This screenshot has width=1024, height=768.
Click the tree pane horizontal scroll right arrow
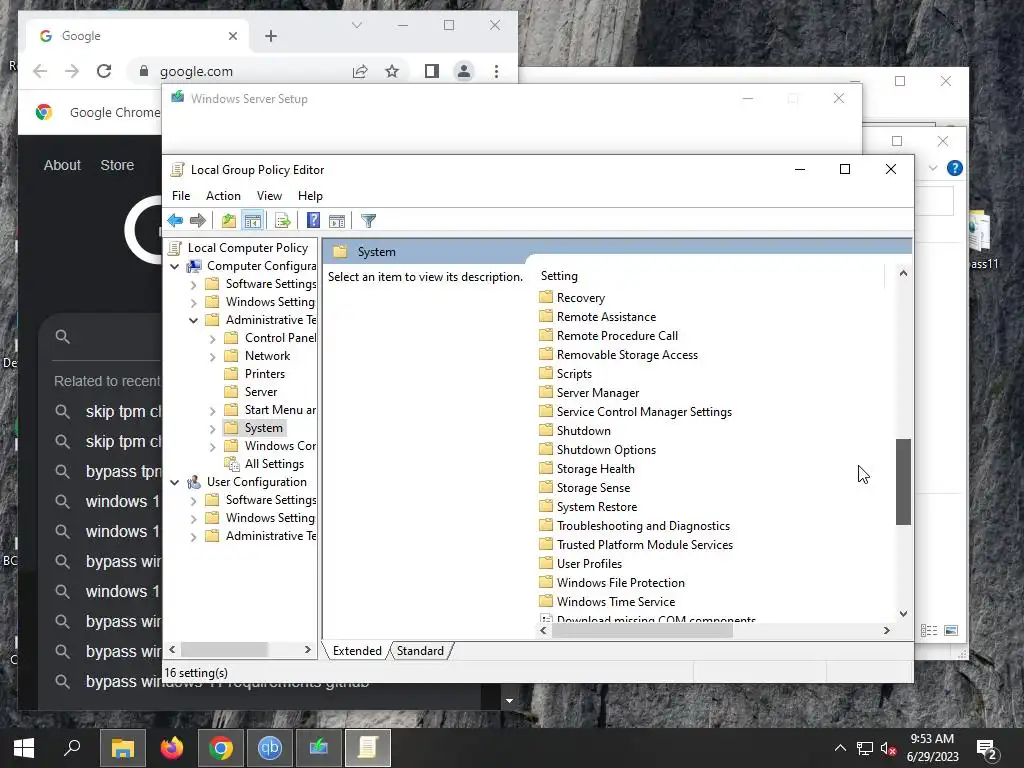pyautogui.click(x=308, y=650)
